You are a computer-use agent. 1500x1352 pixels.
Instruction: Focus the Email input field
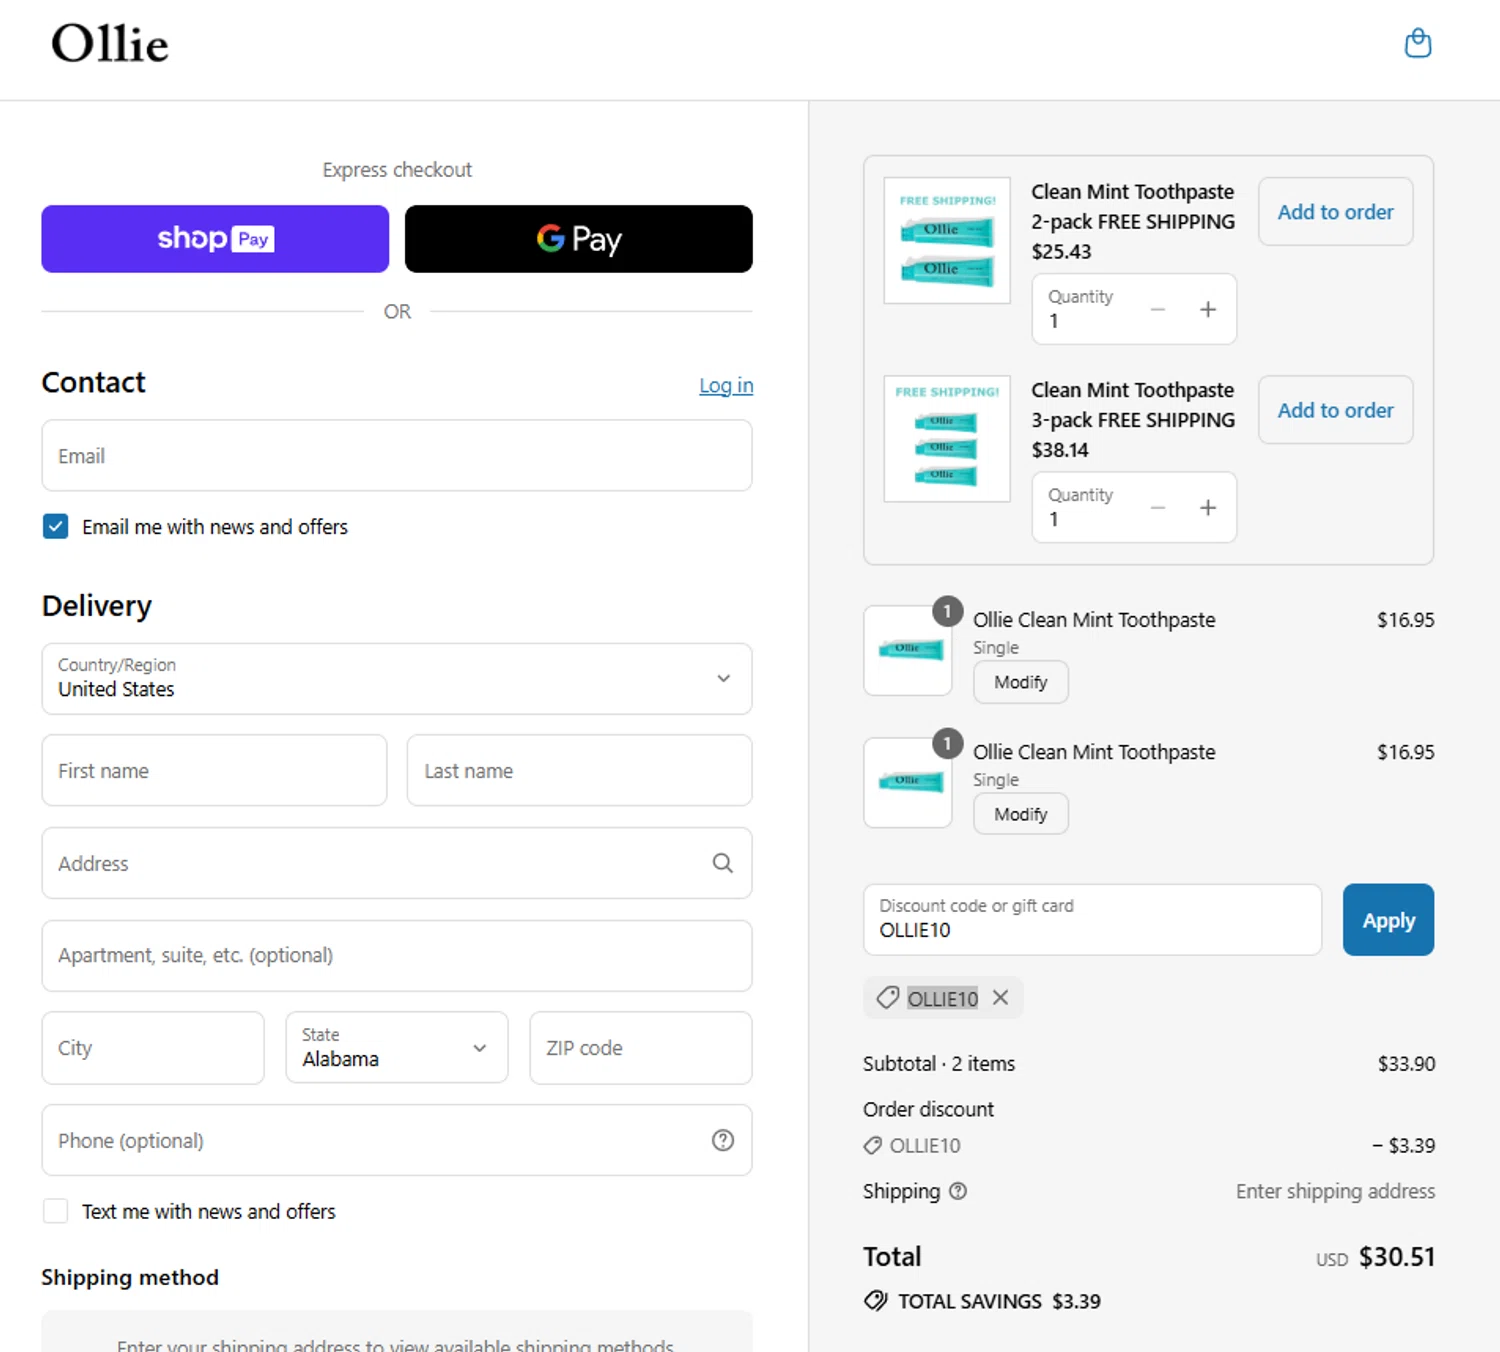coord(397,456)
